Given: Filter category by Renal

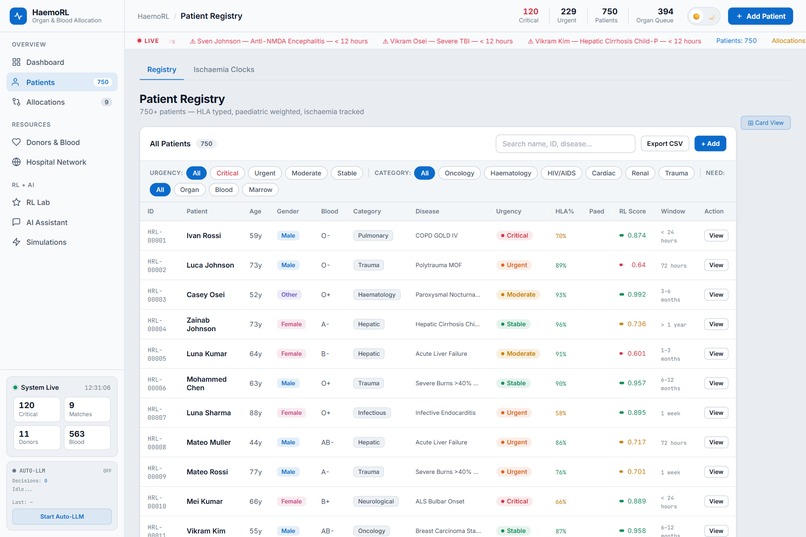Looking at the screenshot, I should (x=640, y=173).
